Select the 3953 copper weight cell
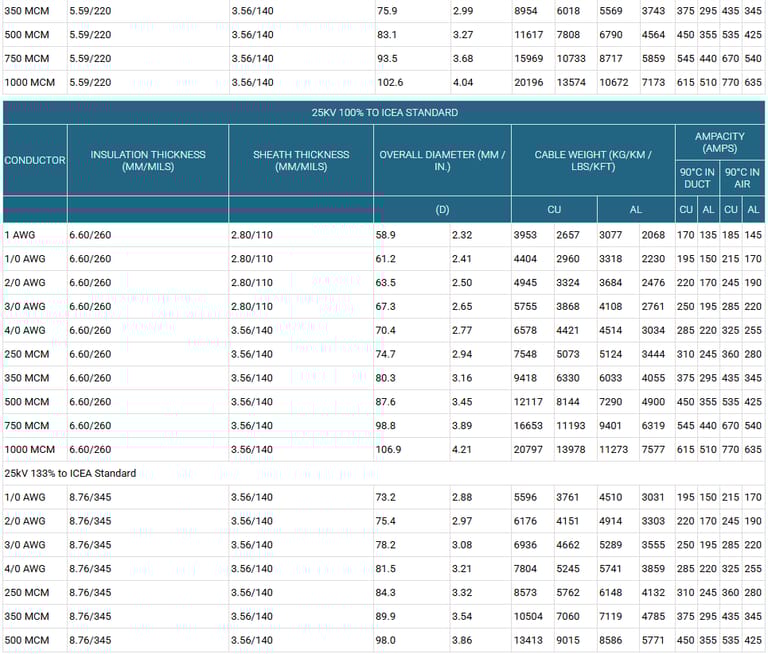The width and height of the screenshot is (768, 654). pyautogui.click(x=527, y=235)
